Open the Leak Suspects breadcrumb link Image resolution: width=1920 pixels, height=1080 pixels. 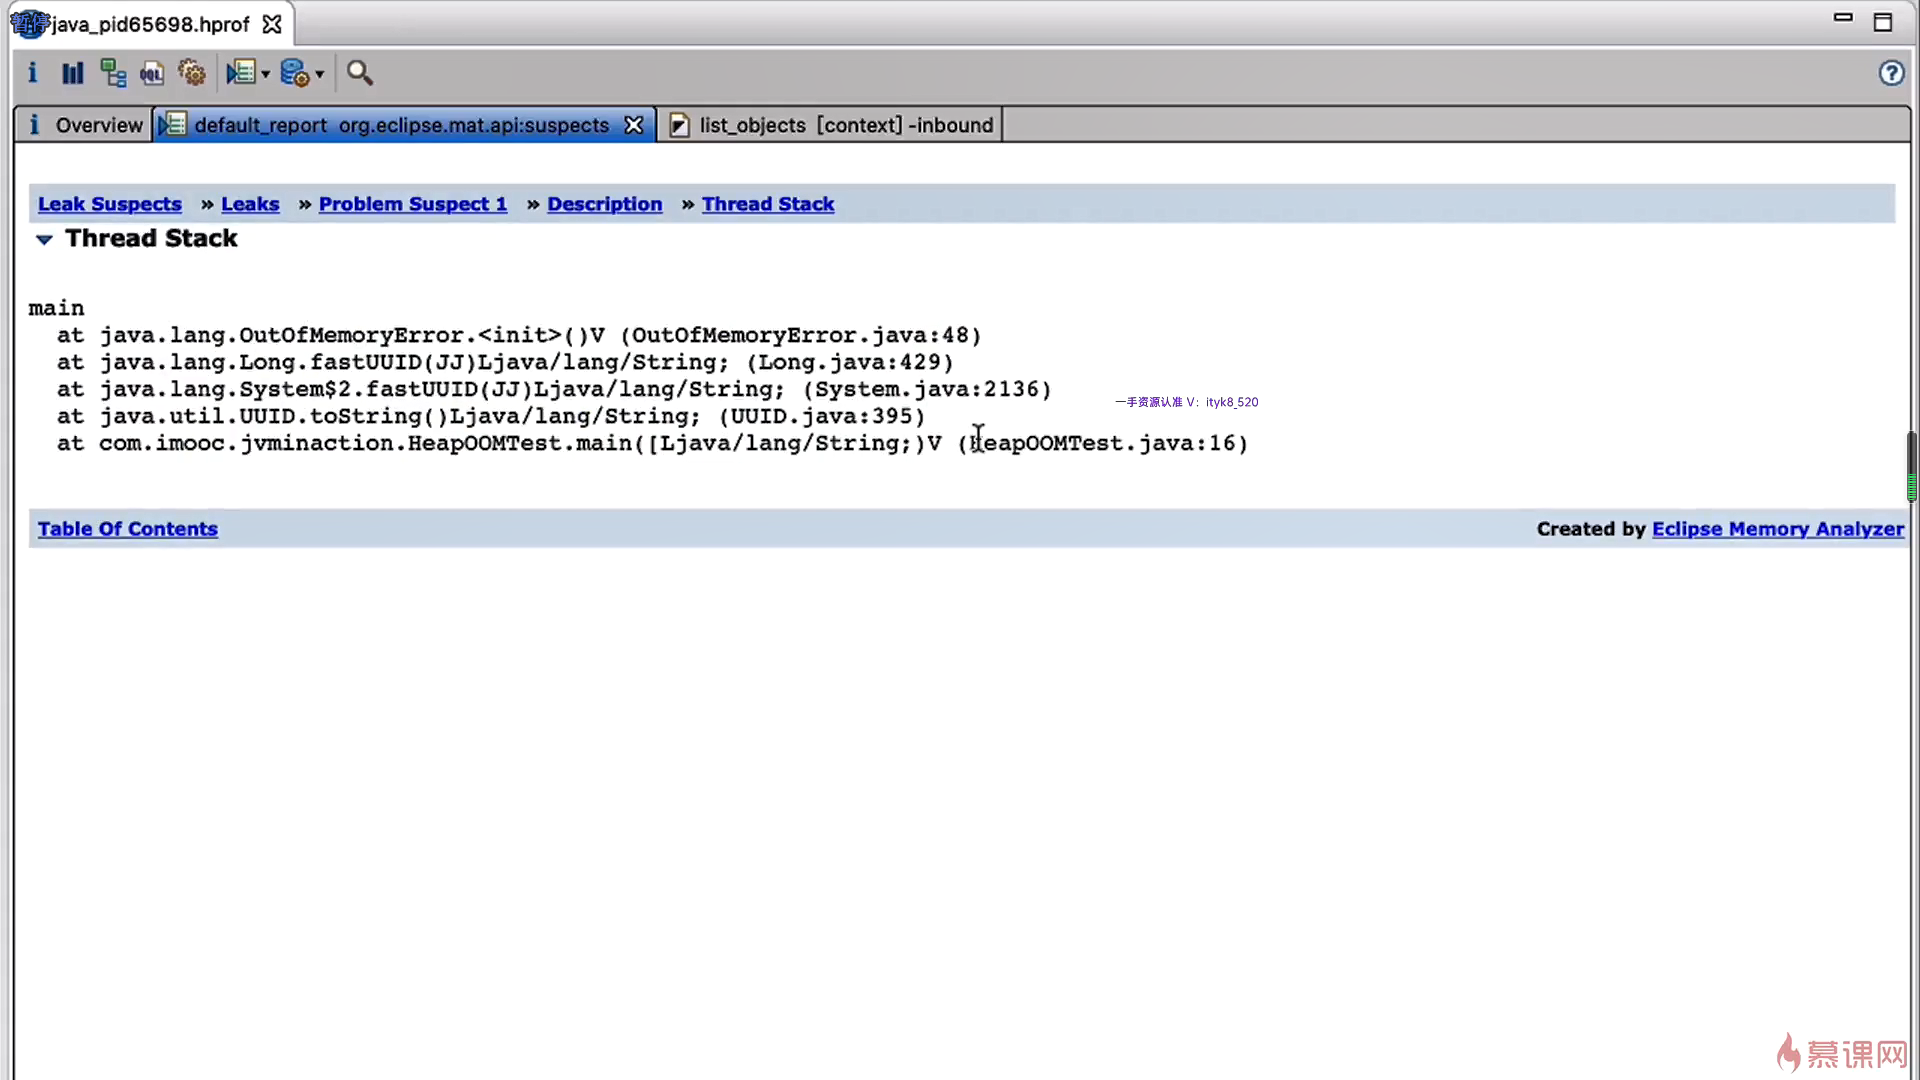point(110,204)
